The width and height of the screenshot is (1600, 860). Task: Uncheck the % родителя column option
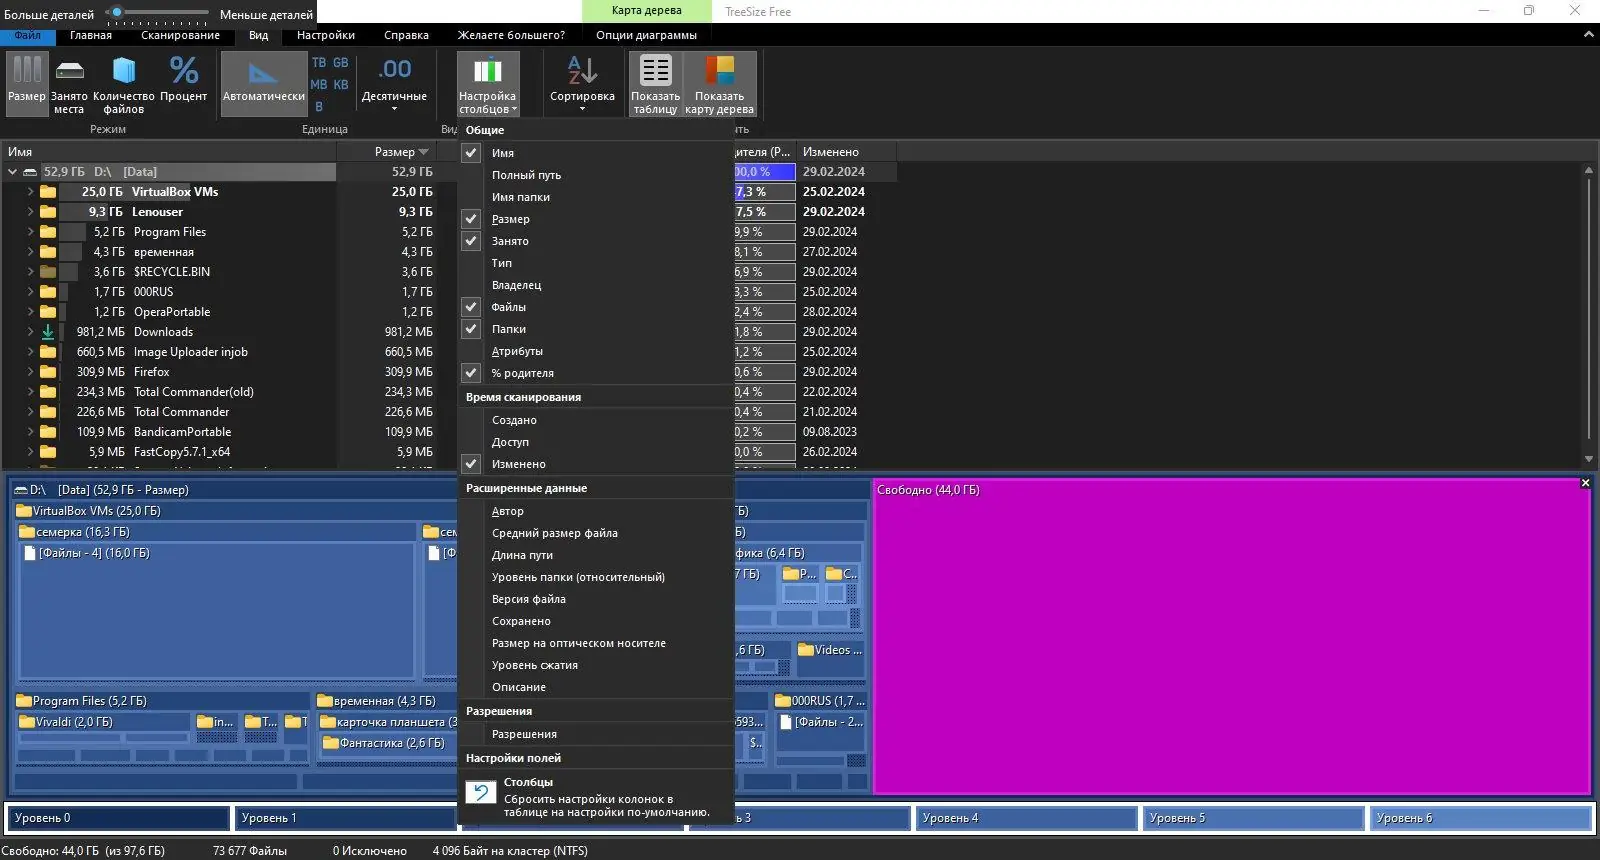coord(471,373)
